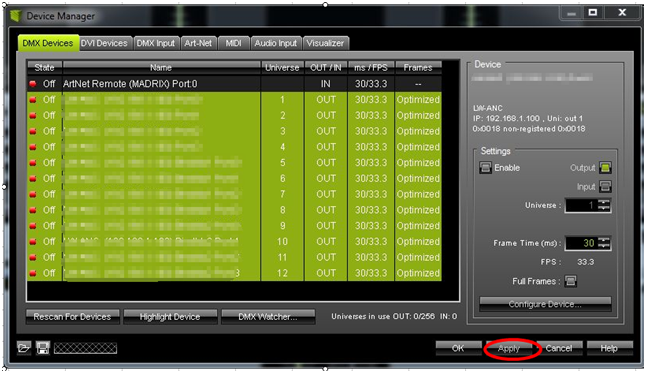Click Optimized cell of universe 12 row
The width and height of the screenshot is (646, 373).
click(418, 273)
